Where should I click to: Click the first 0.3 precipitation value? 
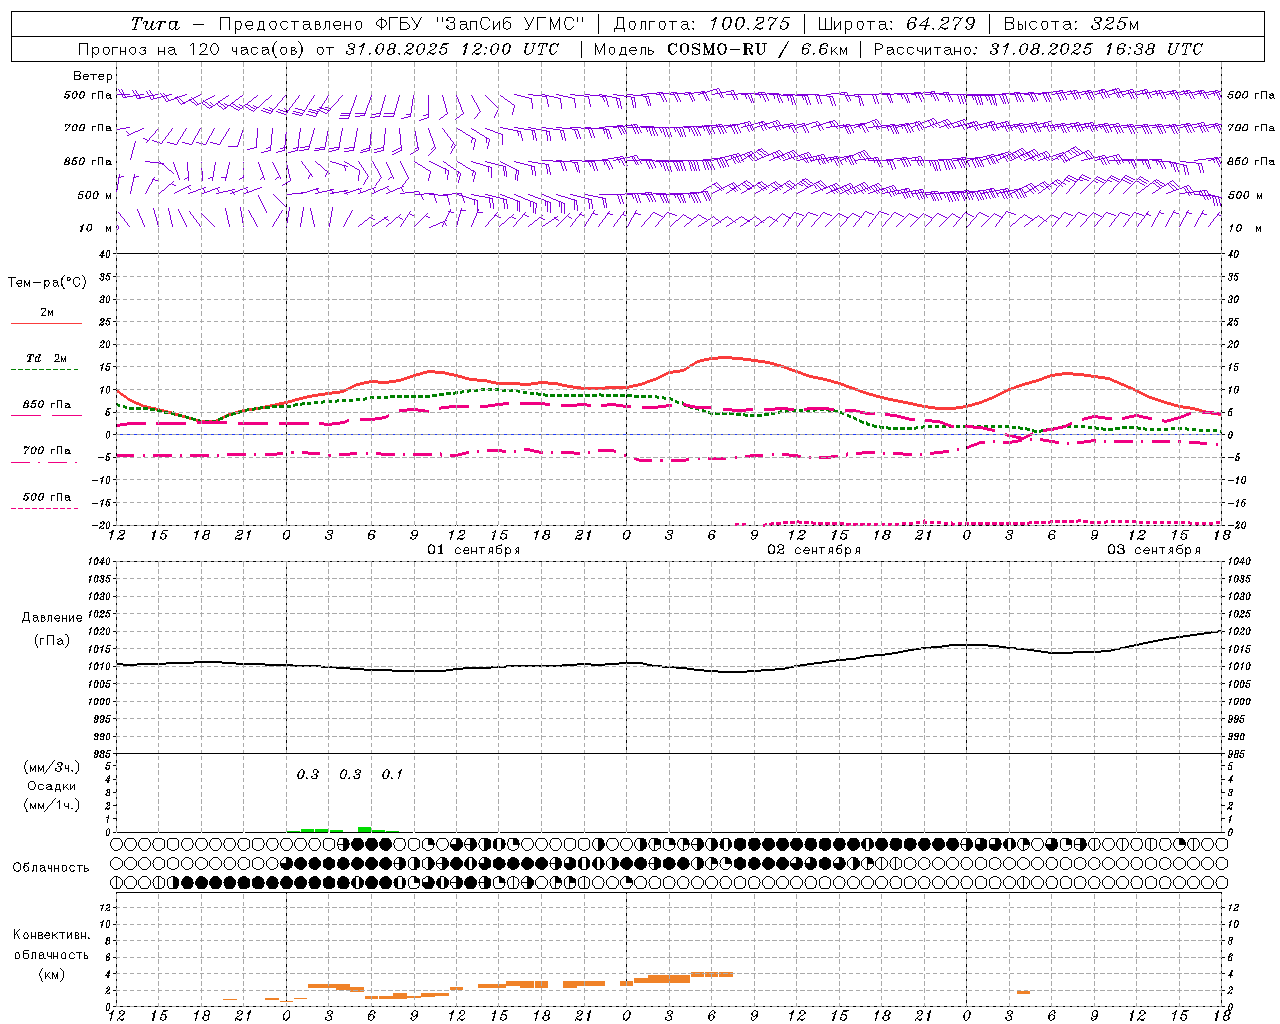click(x=308, y=774)
